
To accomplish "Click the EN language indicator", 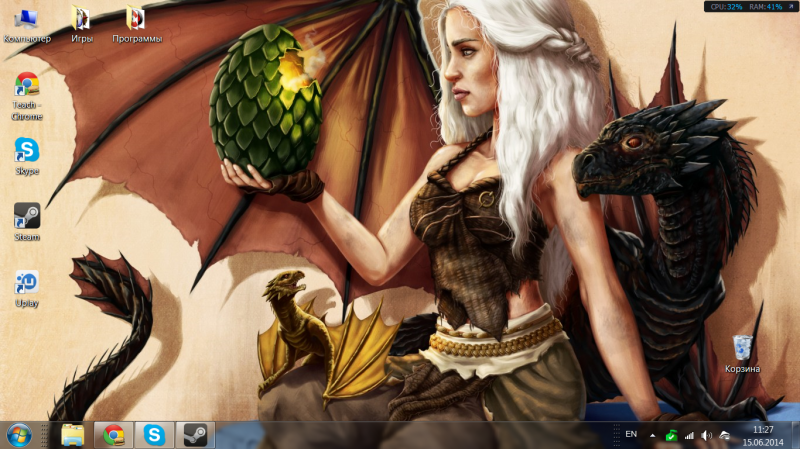I will (631, 434).
